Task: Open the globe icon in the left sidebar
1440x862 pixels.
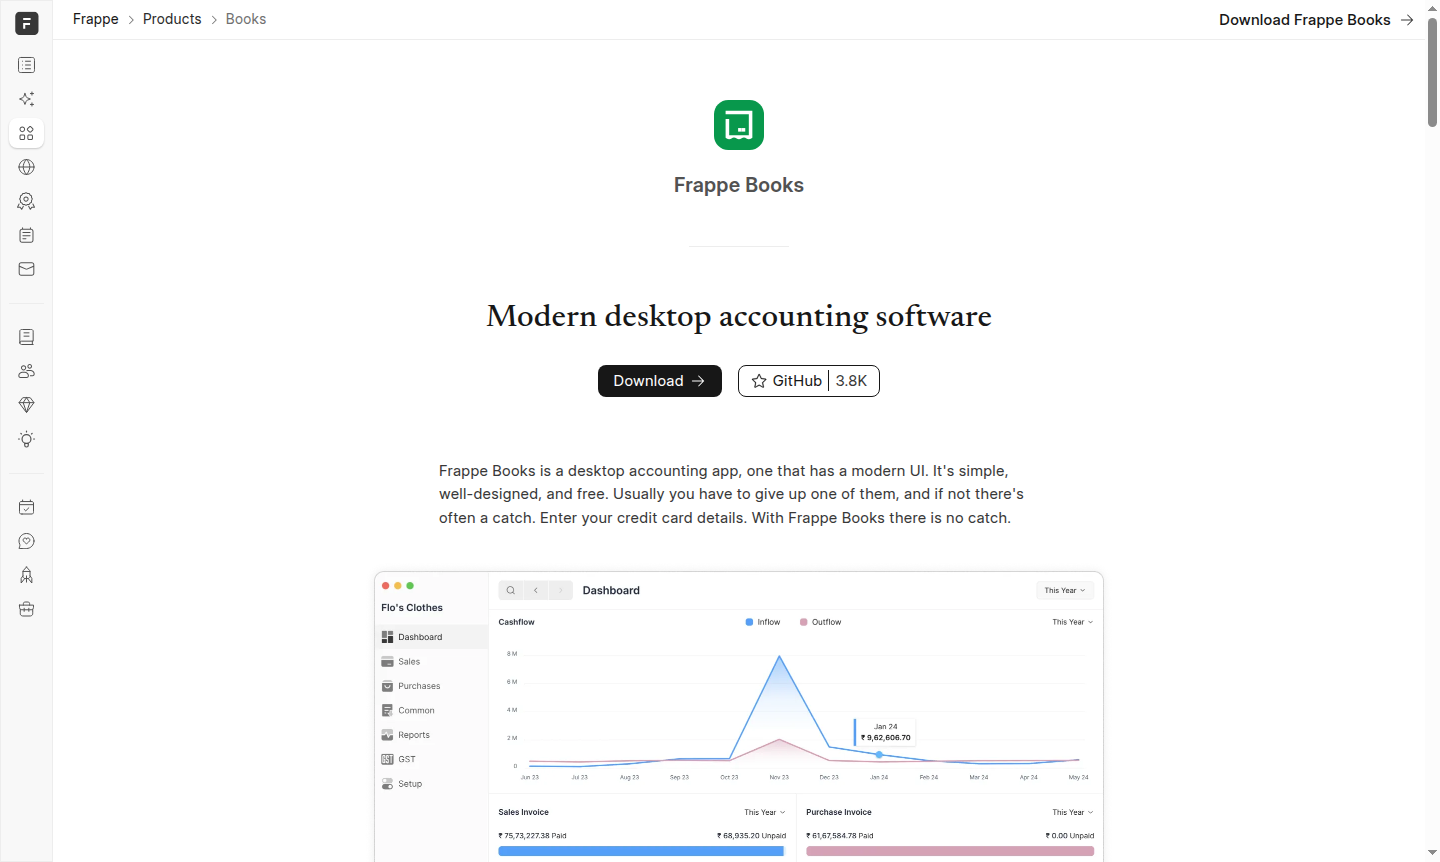Action: click(26, 167)
